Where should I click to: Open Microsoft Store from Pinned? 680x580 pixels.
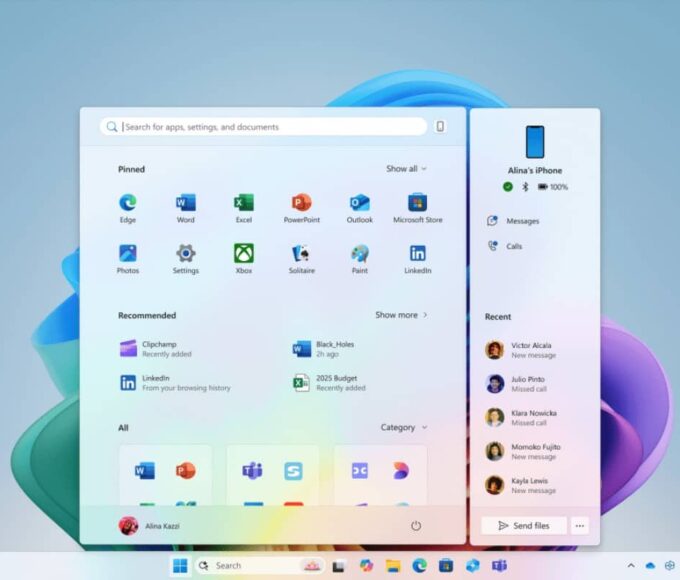[x=418, y=208]
